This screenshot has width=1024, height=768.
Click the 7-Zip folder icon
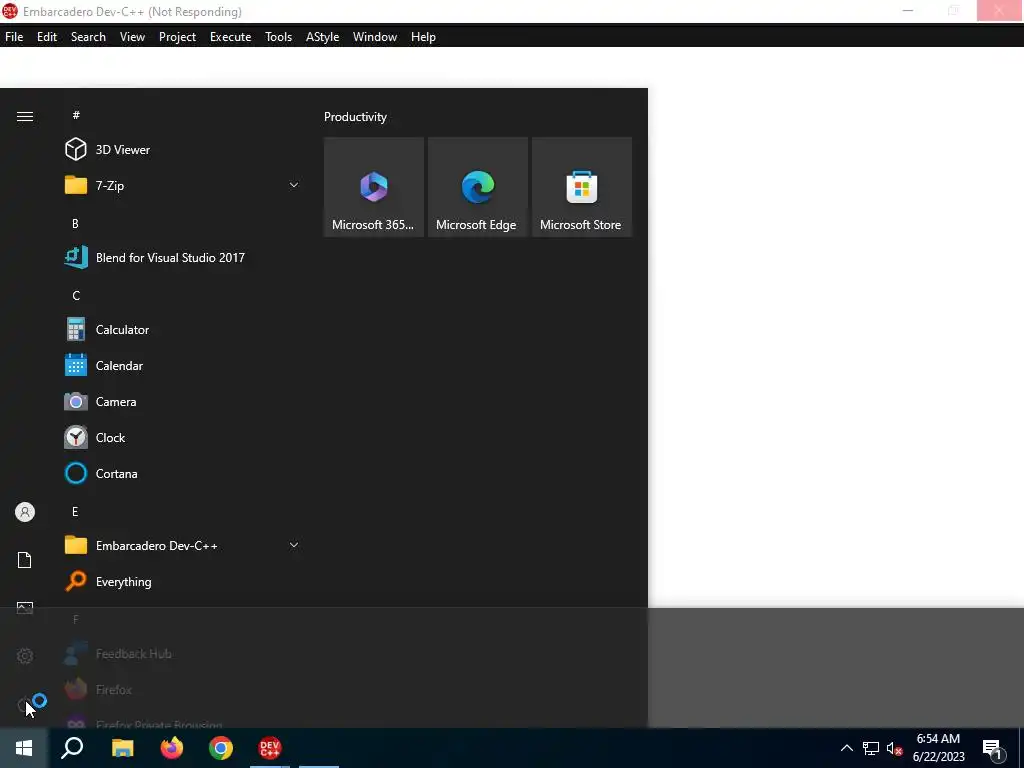76,185
